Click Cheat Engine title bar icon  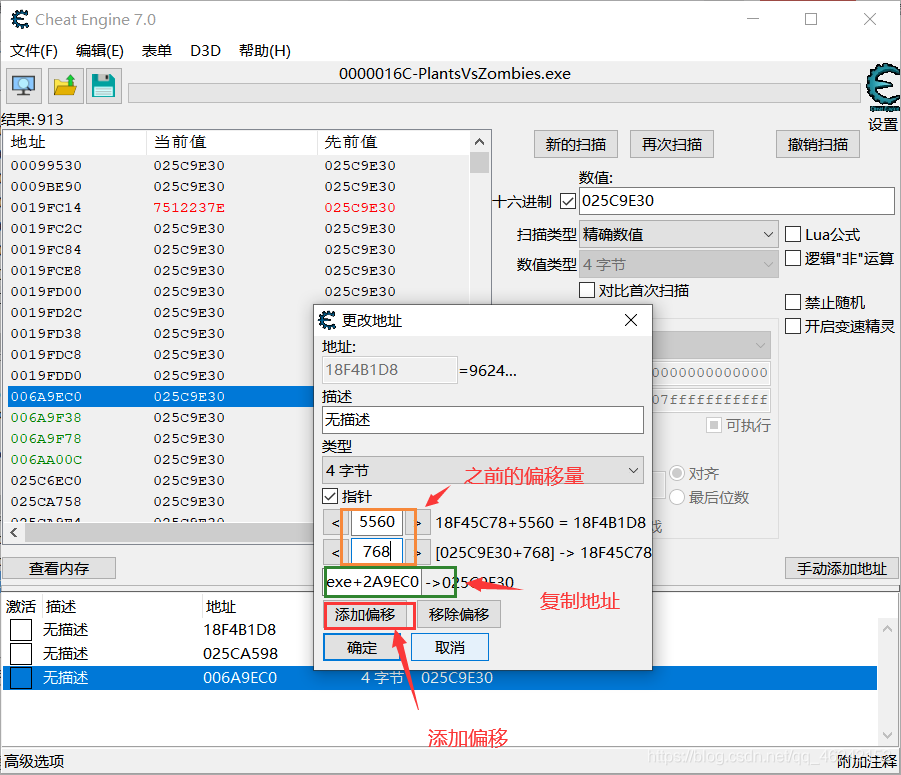(20, 19)
